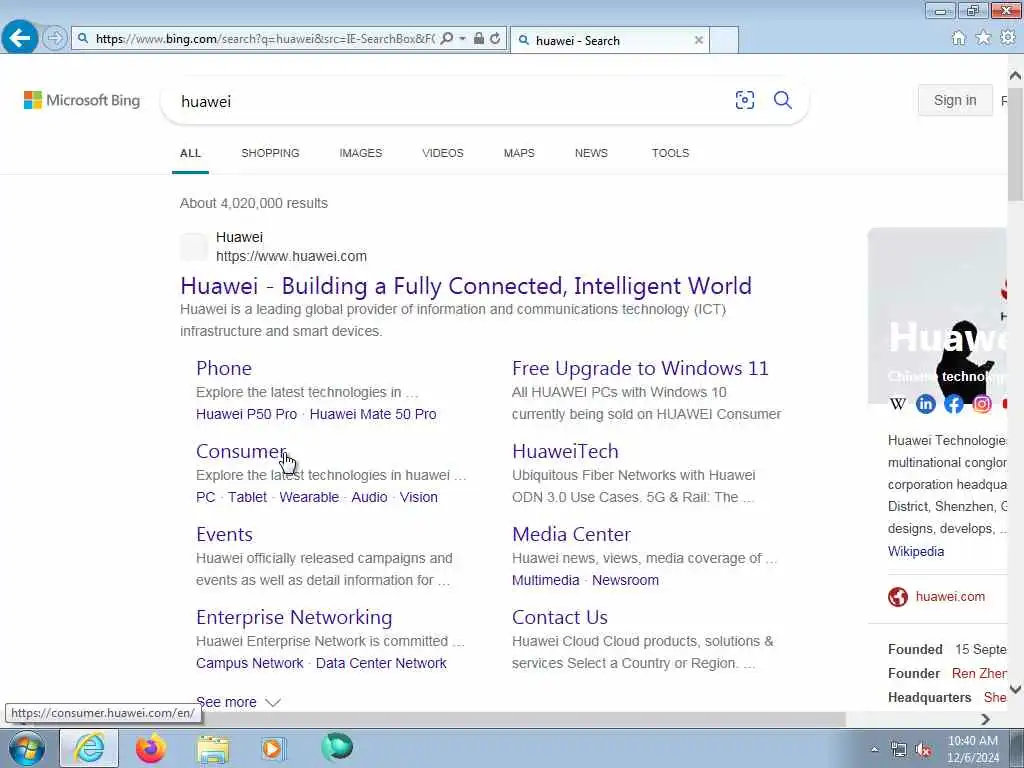The width and height of the screenshot is (1024, 768).
Task: Select the ALL results tab
Action: coord(190,153)
